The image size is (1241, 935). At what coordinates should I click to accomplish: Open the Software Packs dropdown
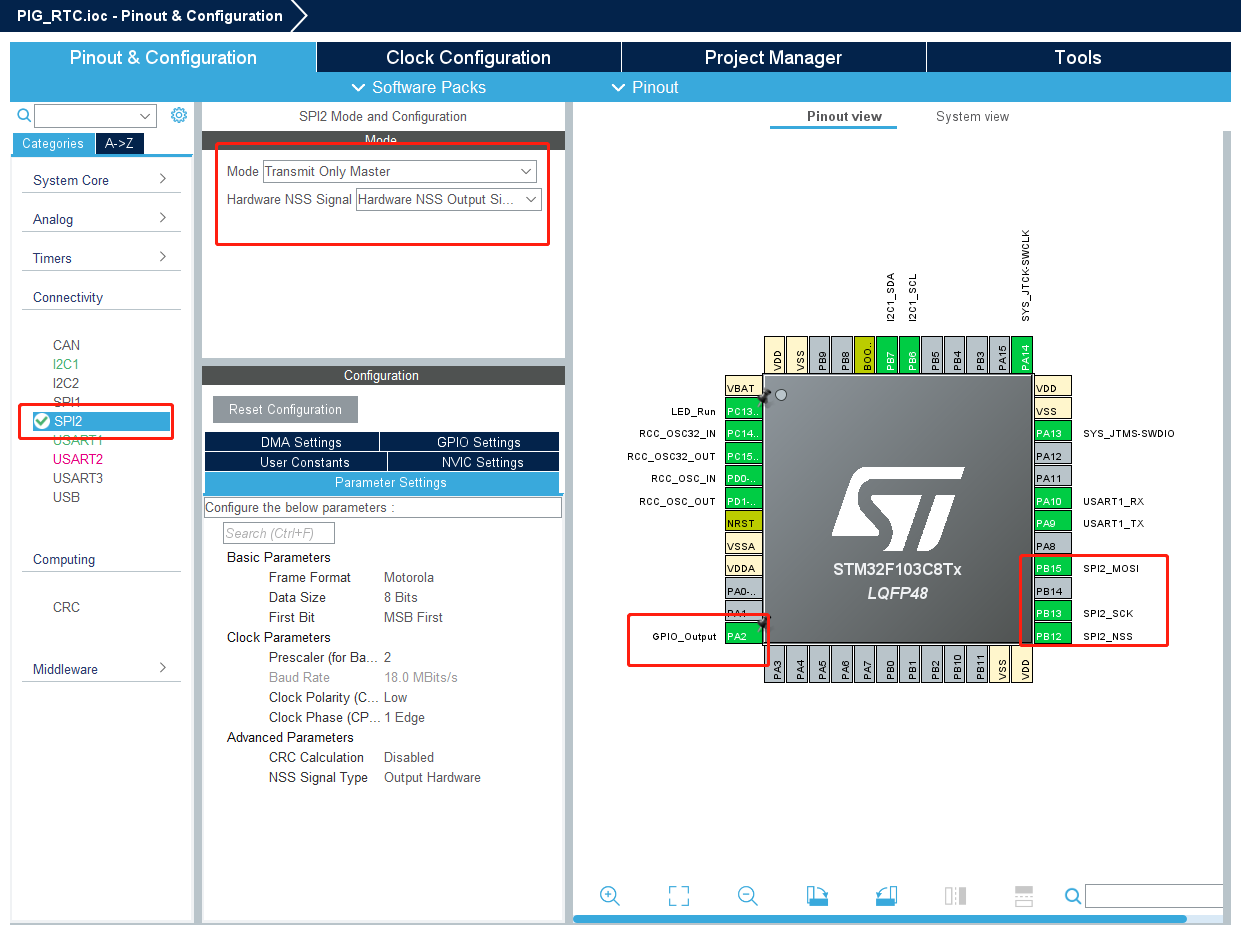[419, 87]
